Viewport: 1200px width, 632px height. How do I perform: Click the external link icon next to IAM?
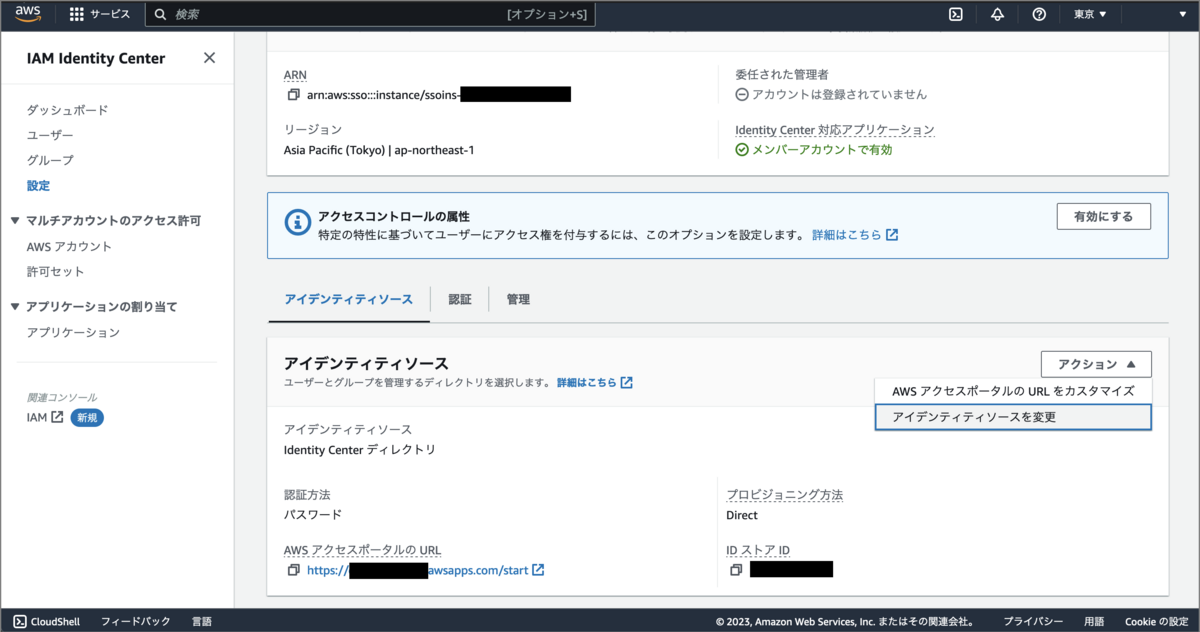[57, 417]
